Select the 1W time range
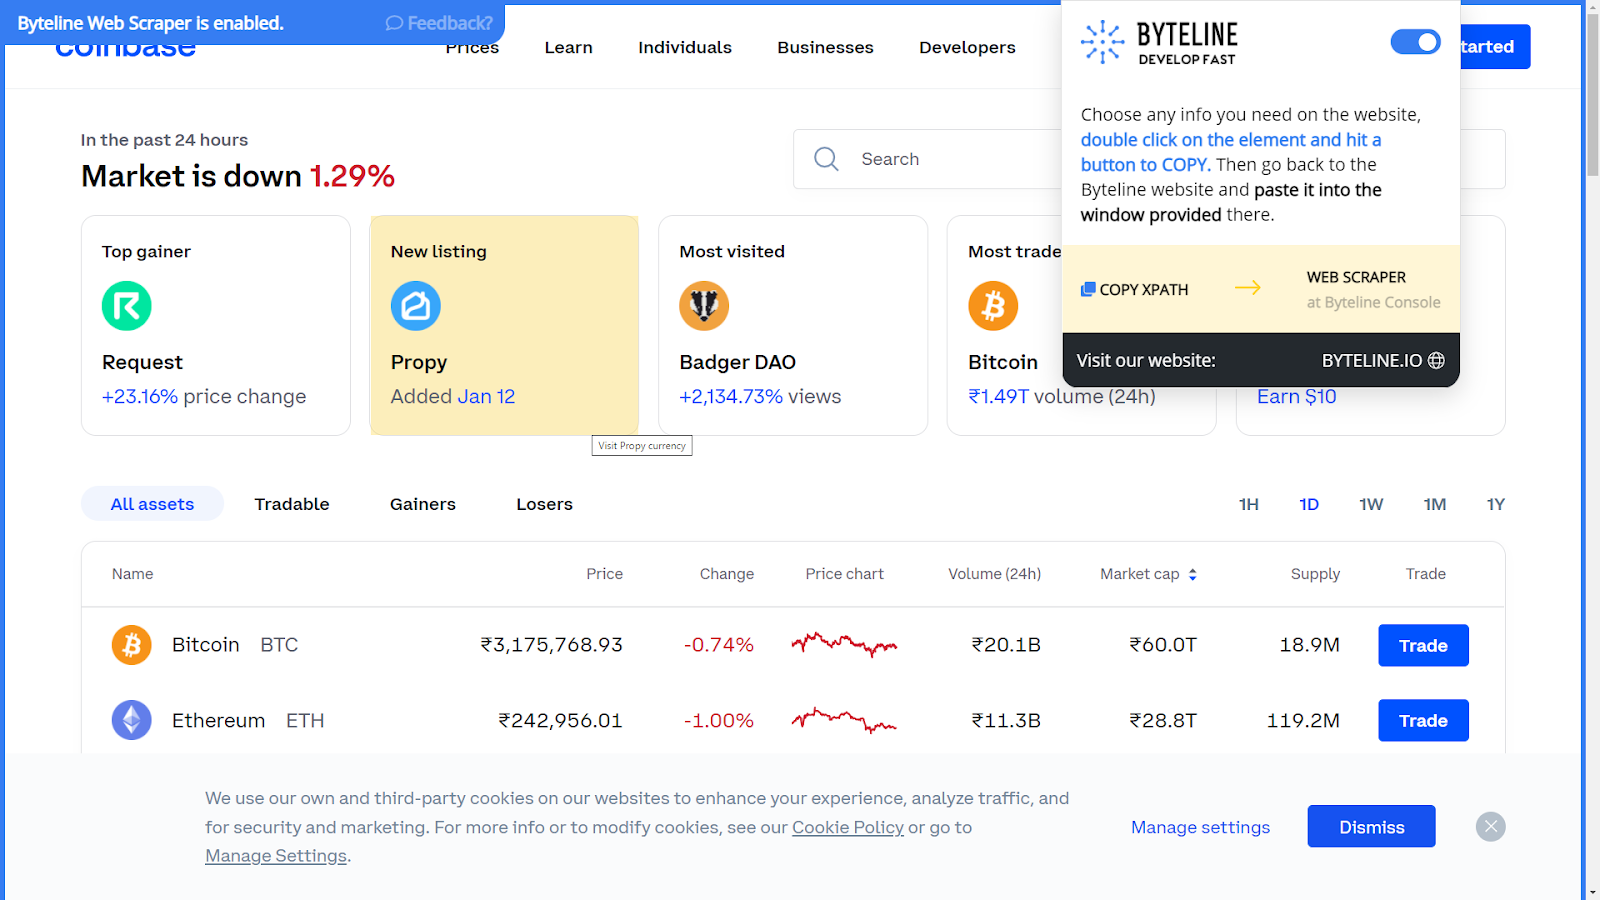Image resolution: width=1600 pixels, height=900 pixels. (1371, 504)
